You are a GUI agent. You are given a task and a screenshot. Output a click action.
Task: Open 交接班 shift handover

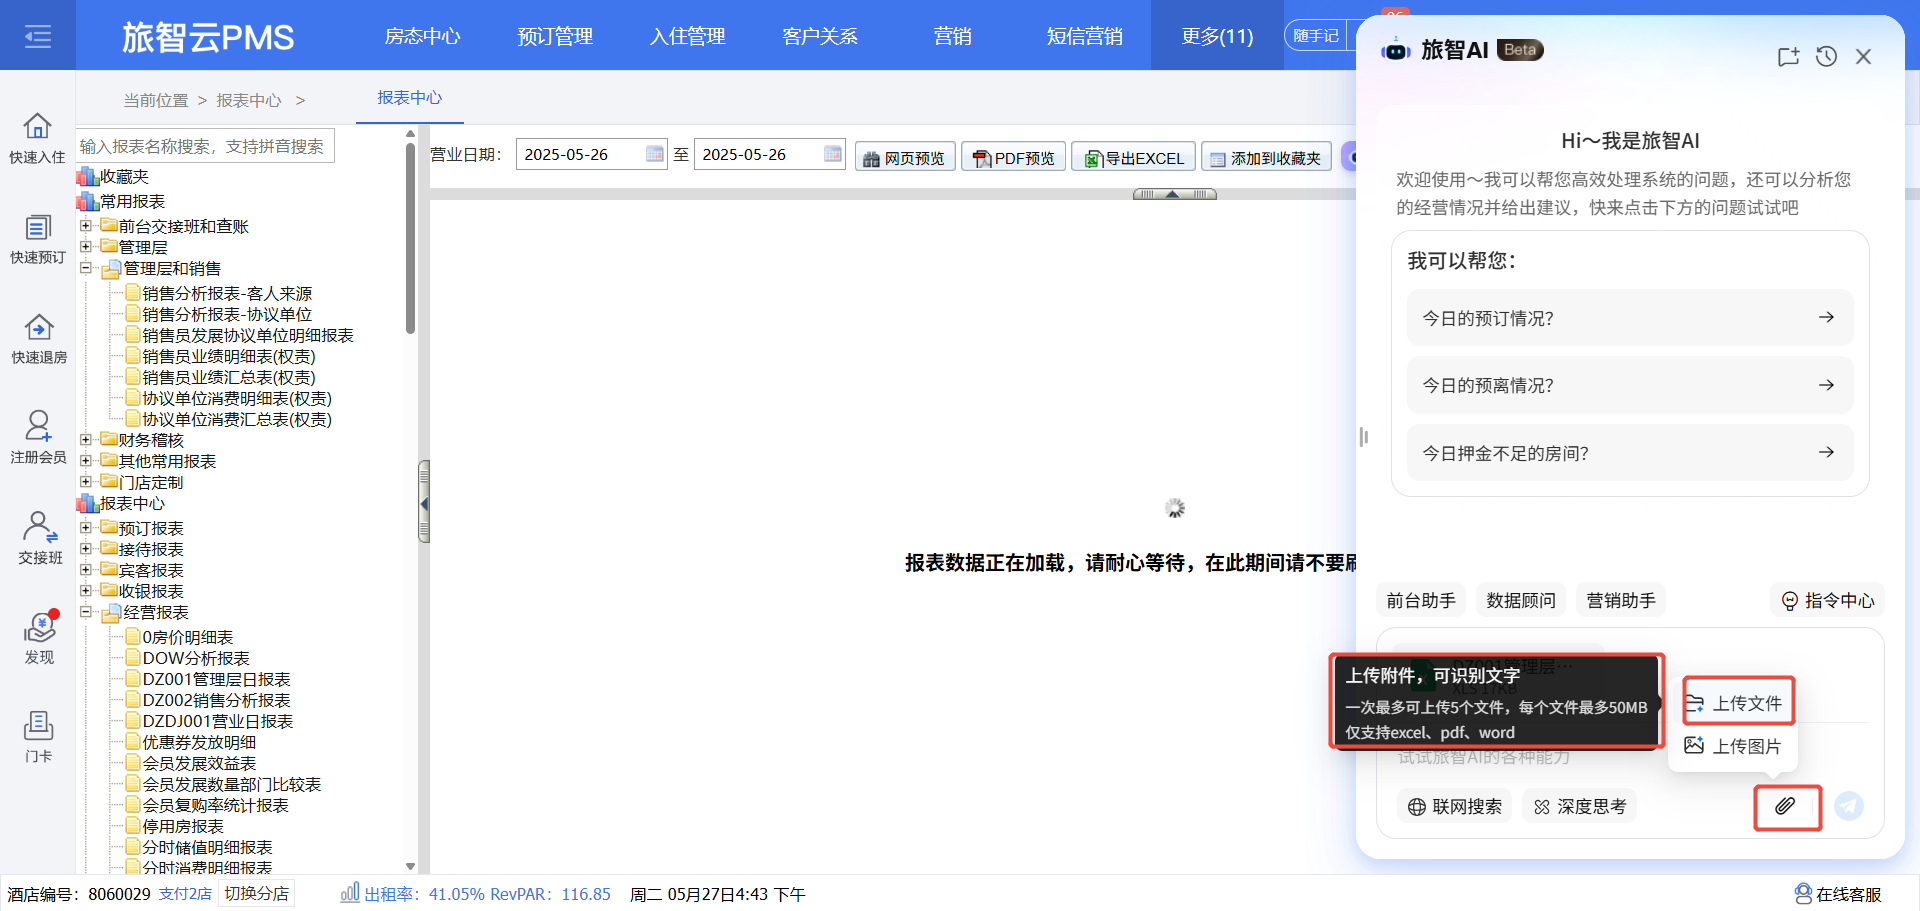tap(39, 538)
